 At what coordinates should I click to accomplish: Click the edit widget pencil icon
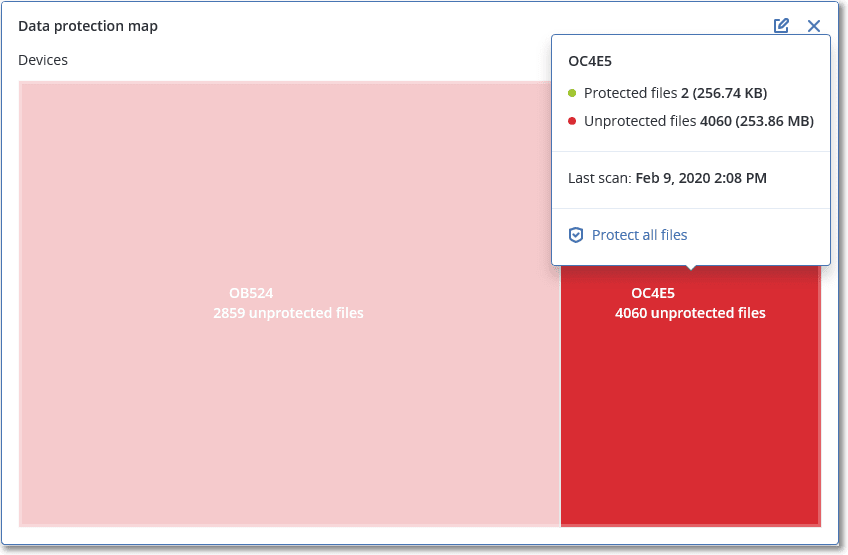(x=781, y=26)
